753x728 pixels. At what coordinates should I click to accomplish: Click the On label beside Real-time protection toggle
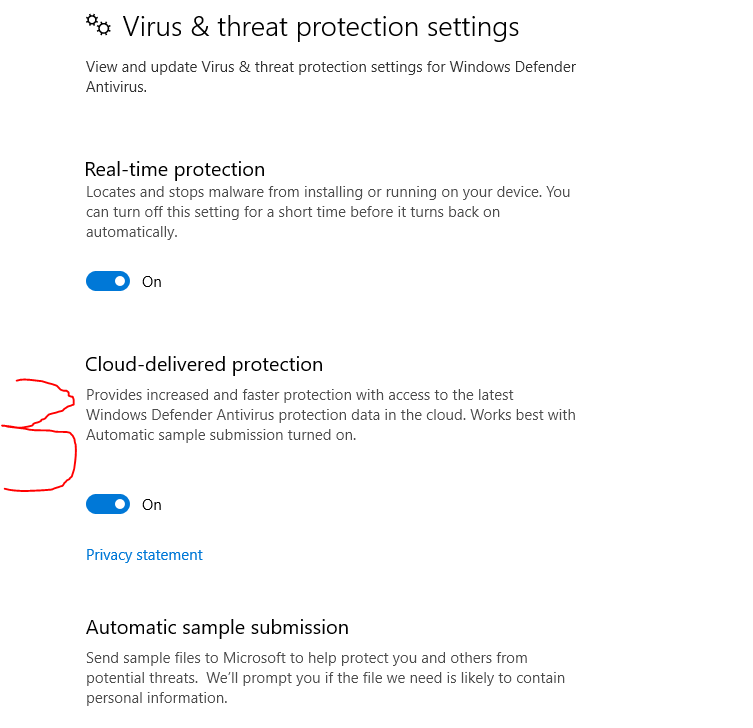[x=152, y=282]
